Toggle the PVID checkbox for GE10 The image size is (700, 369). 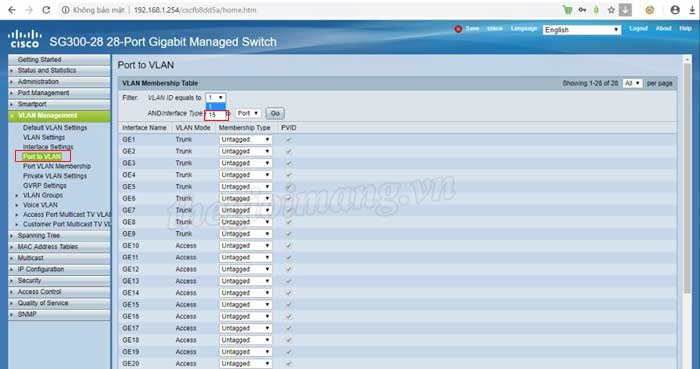click(x=288, y=246)
